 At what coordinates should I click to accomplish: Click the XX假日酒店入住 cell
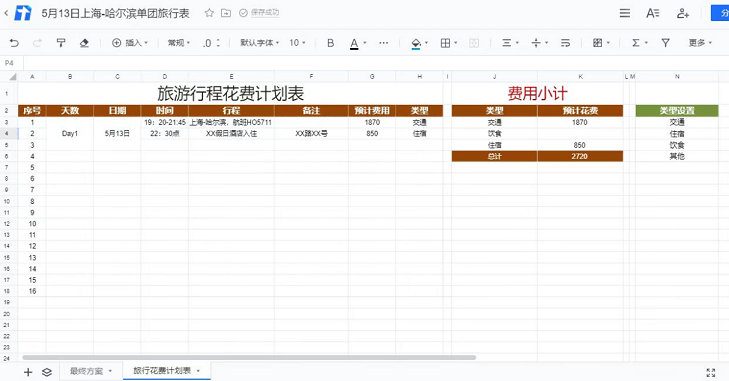coord(231,134)
